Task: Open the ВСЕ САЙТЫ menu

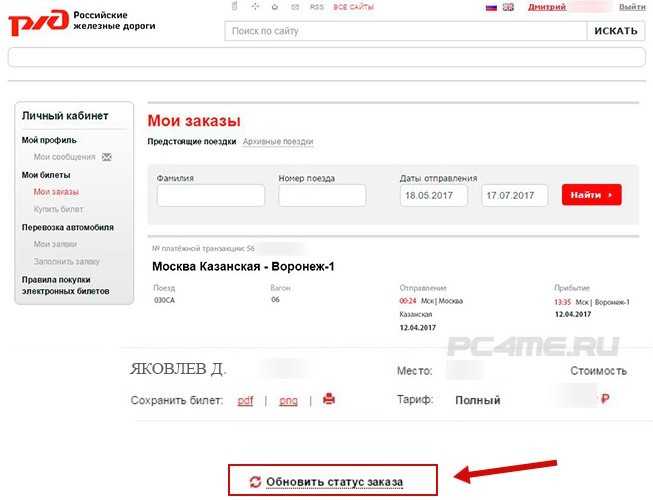Action: [353, 7]
